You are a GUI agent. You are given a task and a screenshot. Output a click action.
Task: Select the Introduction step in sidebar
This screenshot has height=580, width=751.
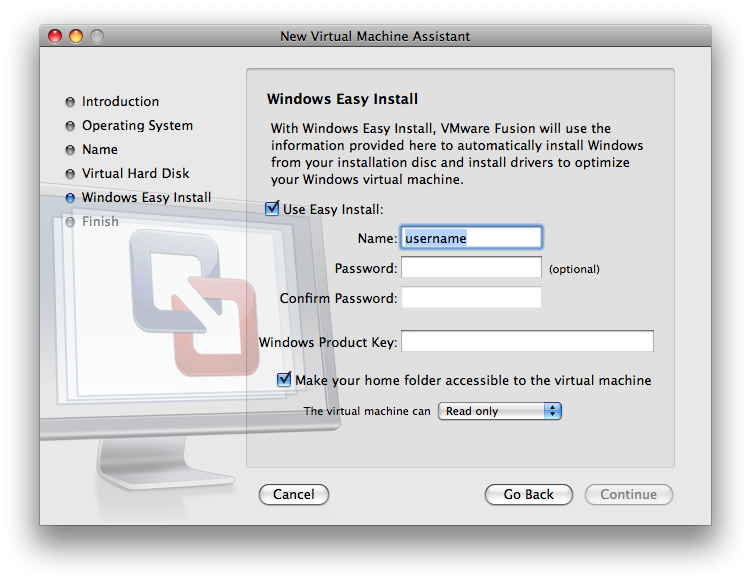coord(120,102)
